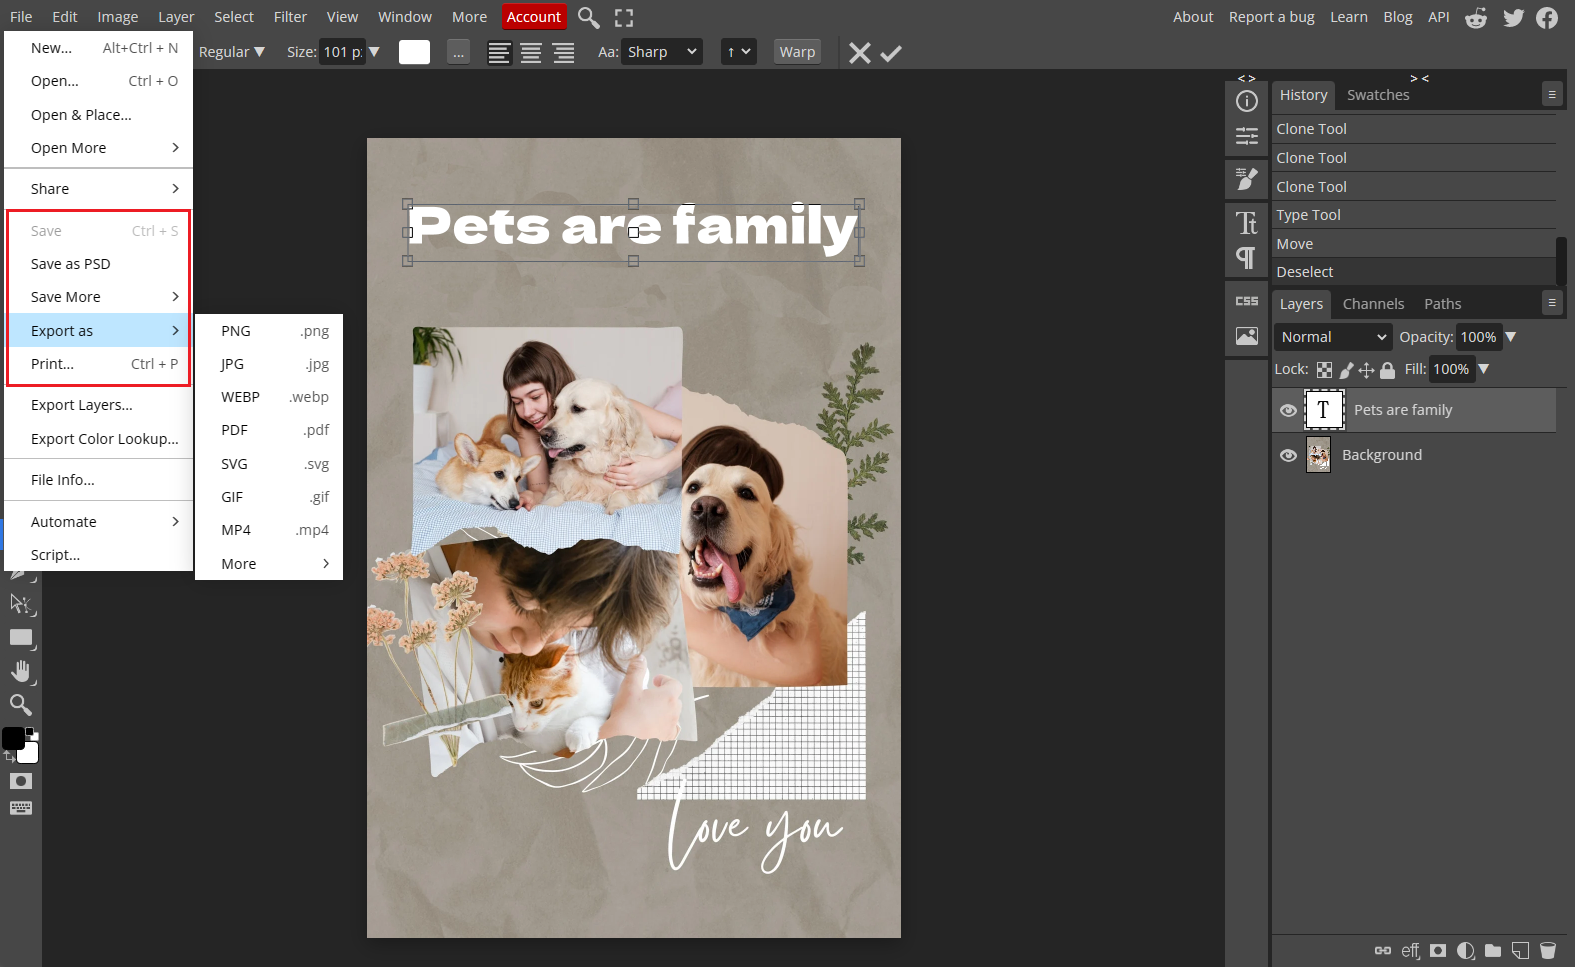Open the white text color swatch
1575x967 pixels.
pyautogui.click(x=414, y=52)
